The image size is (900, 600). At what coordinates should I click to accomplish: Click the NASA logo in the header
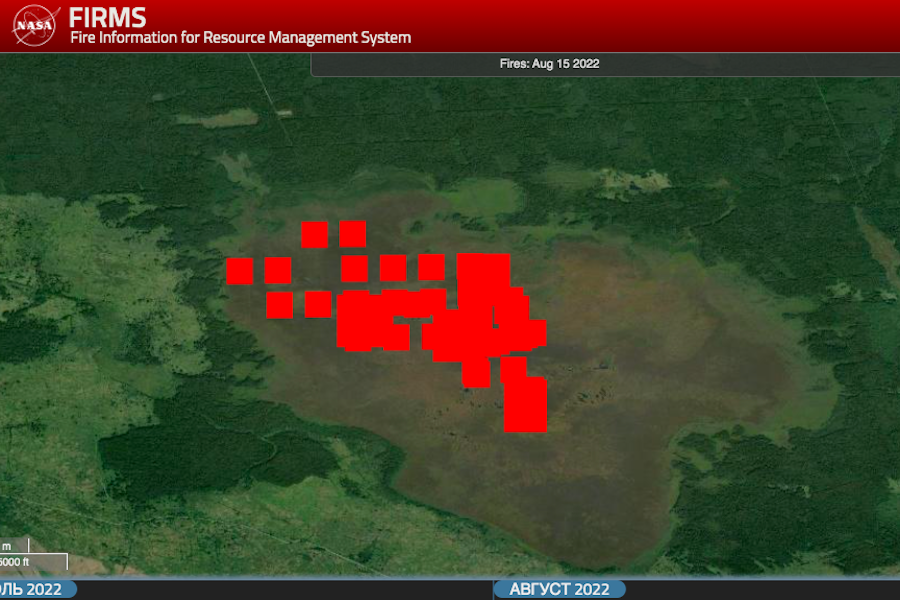35,25
